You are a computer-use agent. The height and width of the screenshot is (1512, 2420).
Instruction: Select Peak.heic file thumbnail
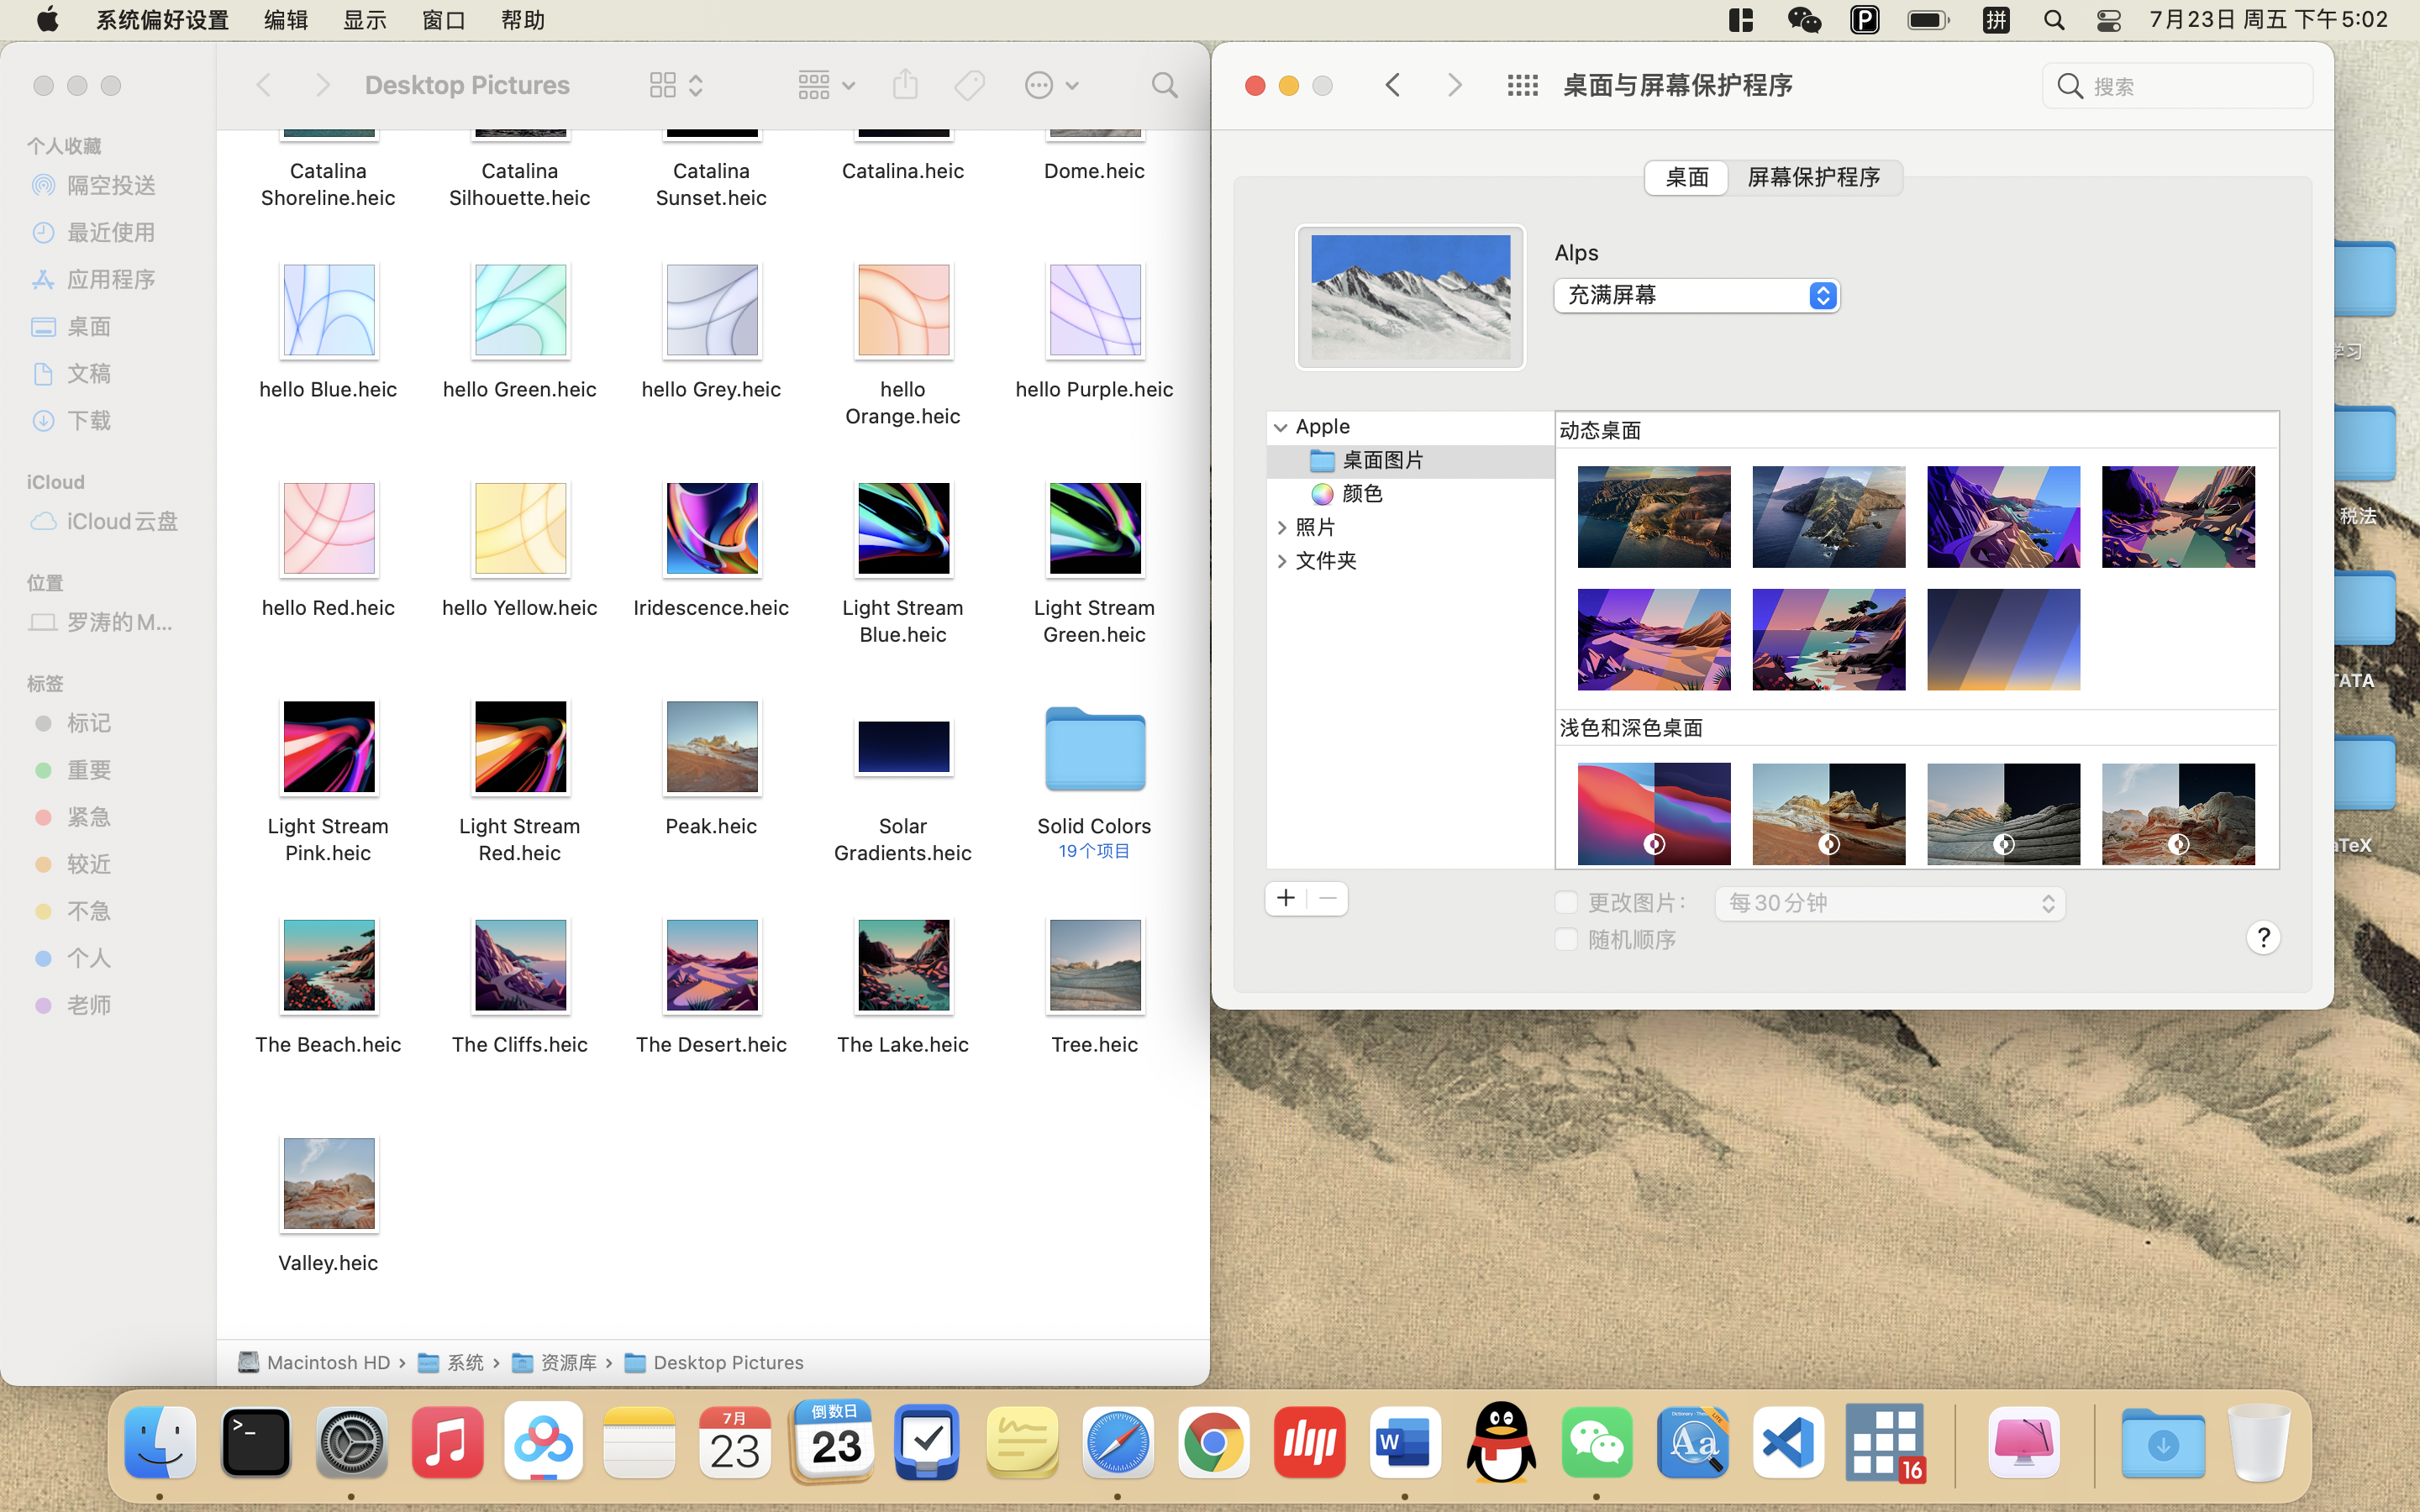coord(711,747)
